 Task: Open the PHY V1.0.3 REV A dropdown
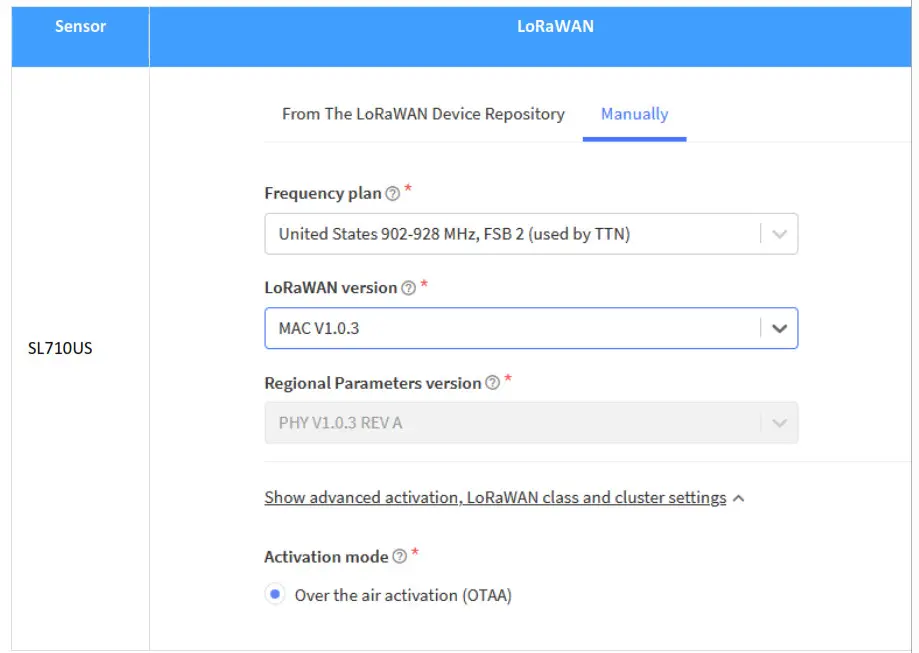[510, 423]
